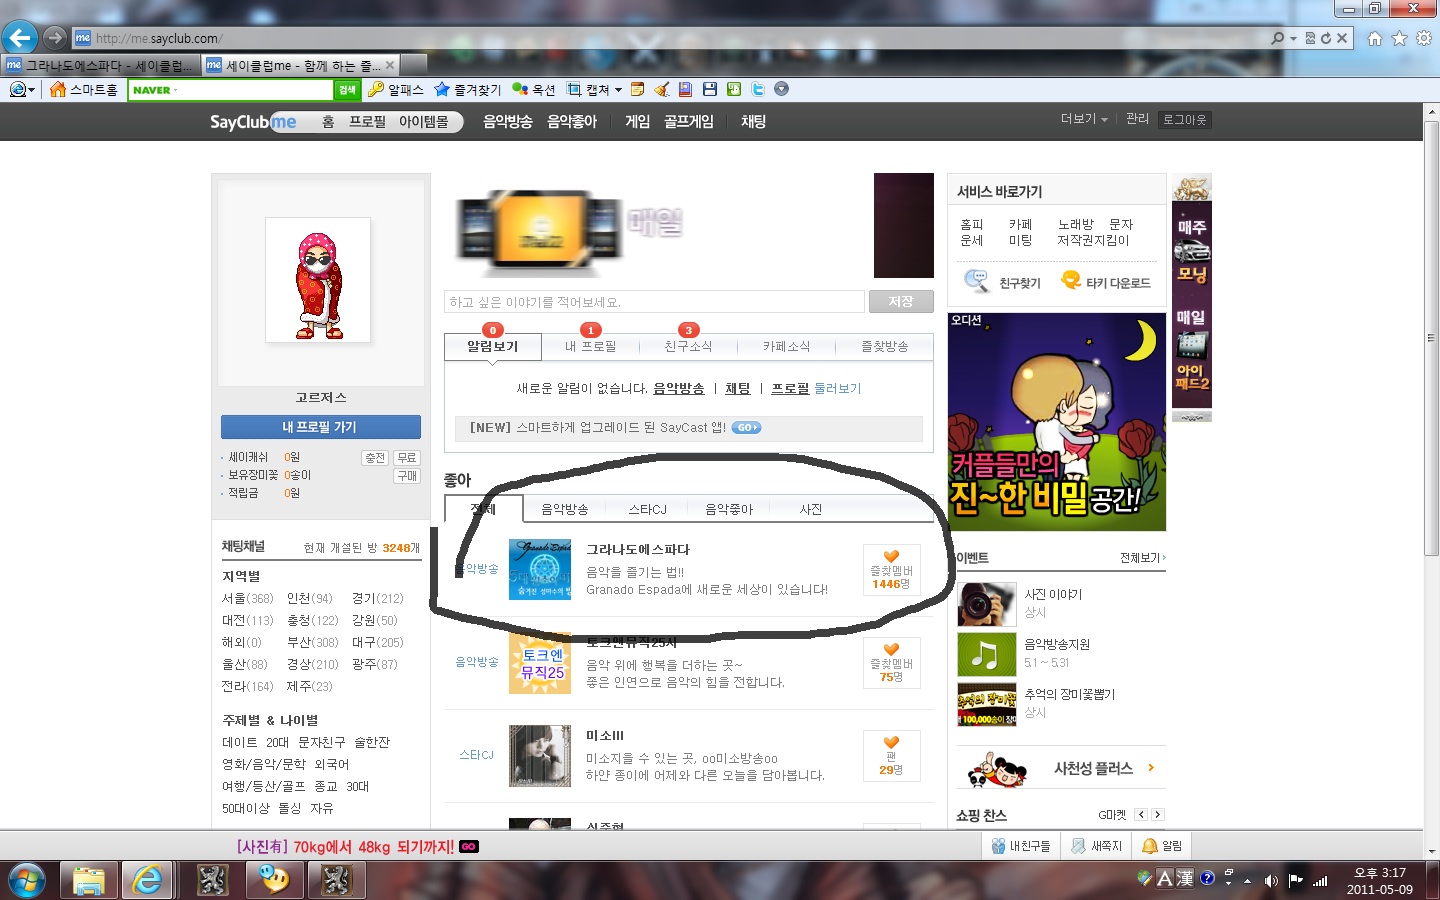Open the 알패스 key icon in the toolbar

[x=377, y=89]
